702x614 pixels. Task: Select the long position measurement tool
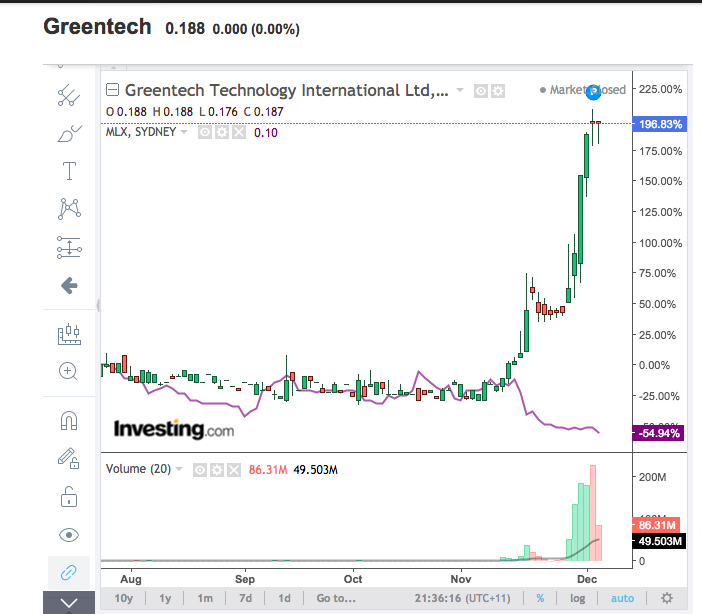click(69, 247)
